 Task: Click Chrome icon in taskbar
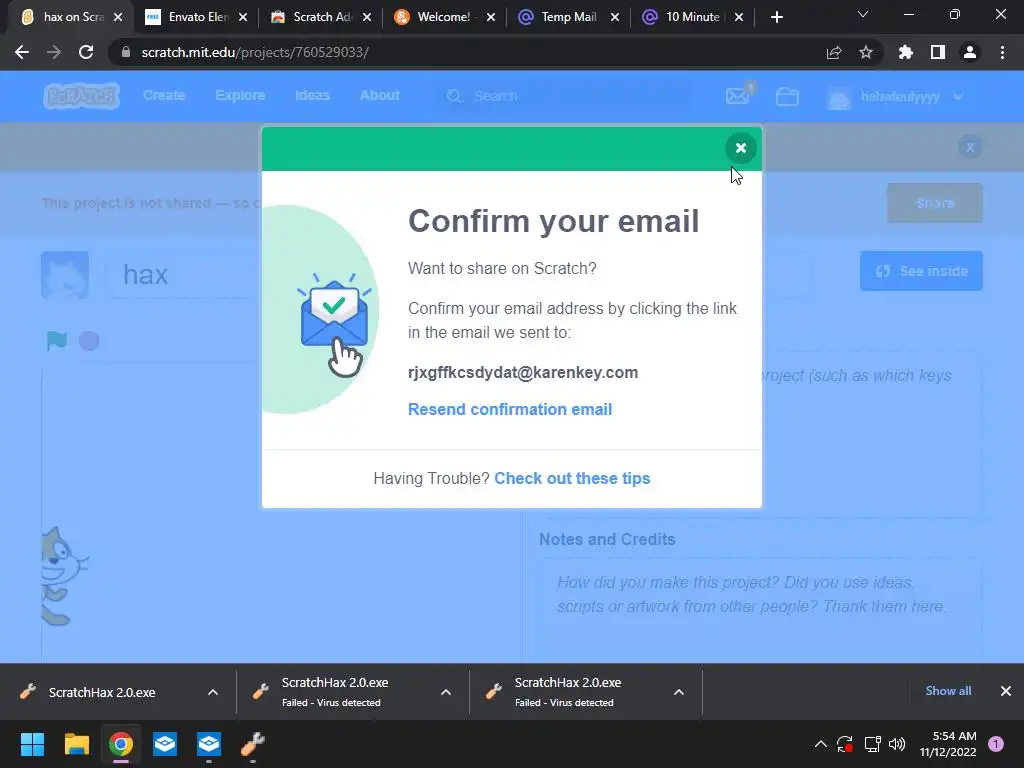(121, 744)
